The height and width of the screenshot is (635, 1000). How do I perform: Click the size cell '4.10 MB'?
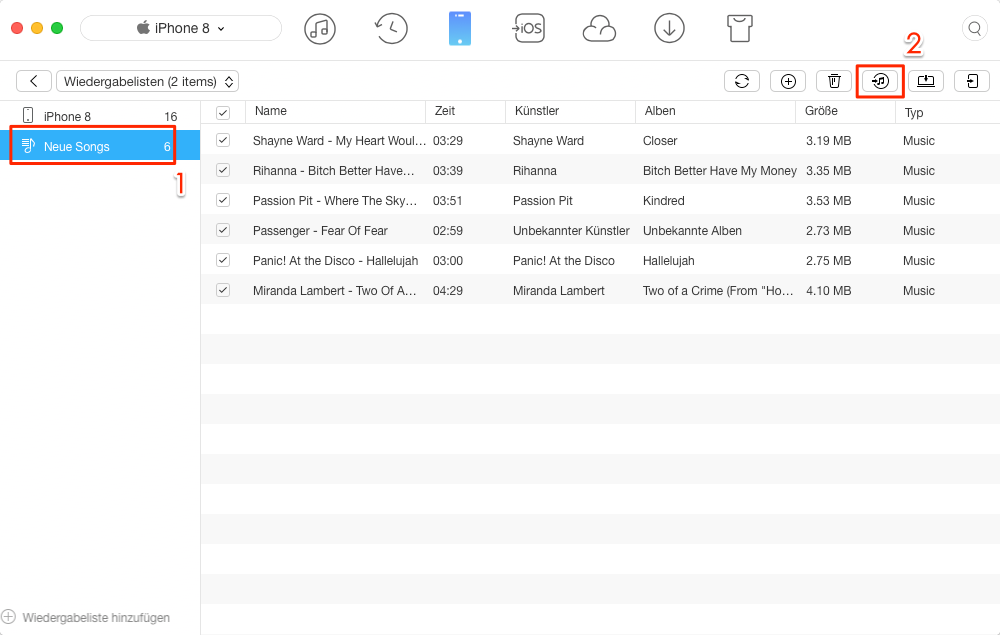click(x=828, y=291)
